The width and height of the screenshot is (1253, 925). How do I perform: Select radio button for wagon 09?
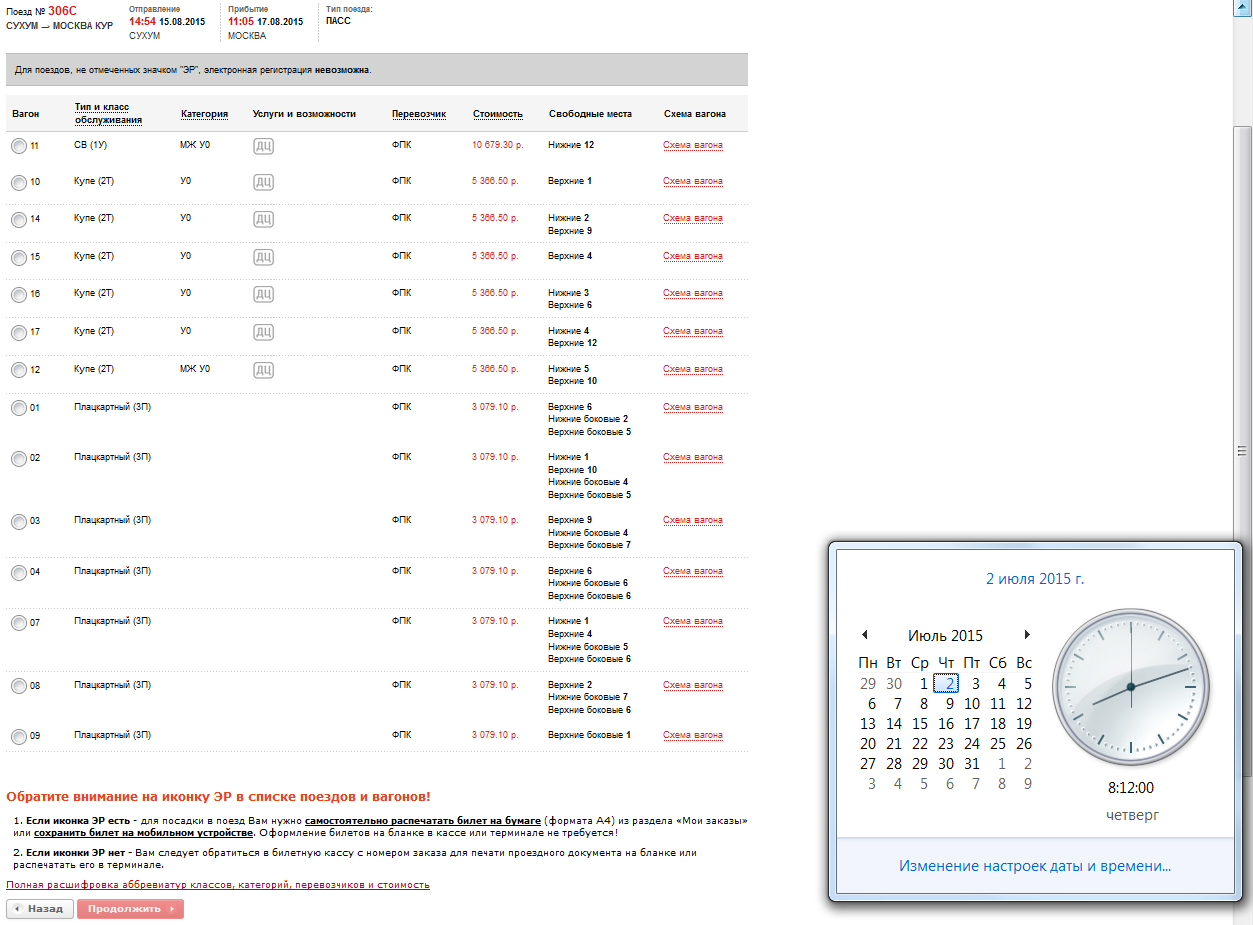pyautogui.click(x=19, y=736)
